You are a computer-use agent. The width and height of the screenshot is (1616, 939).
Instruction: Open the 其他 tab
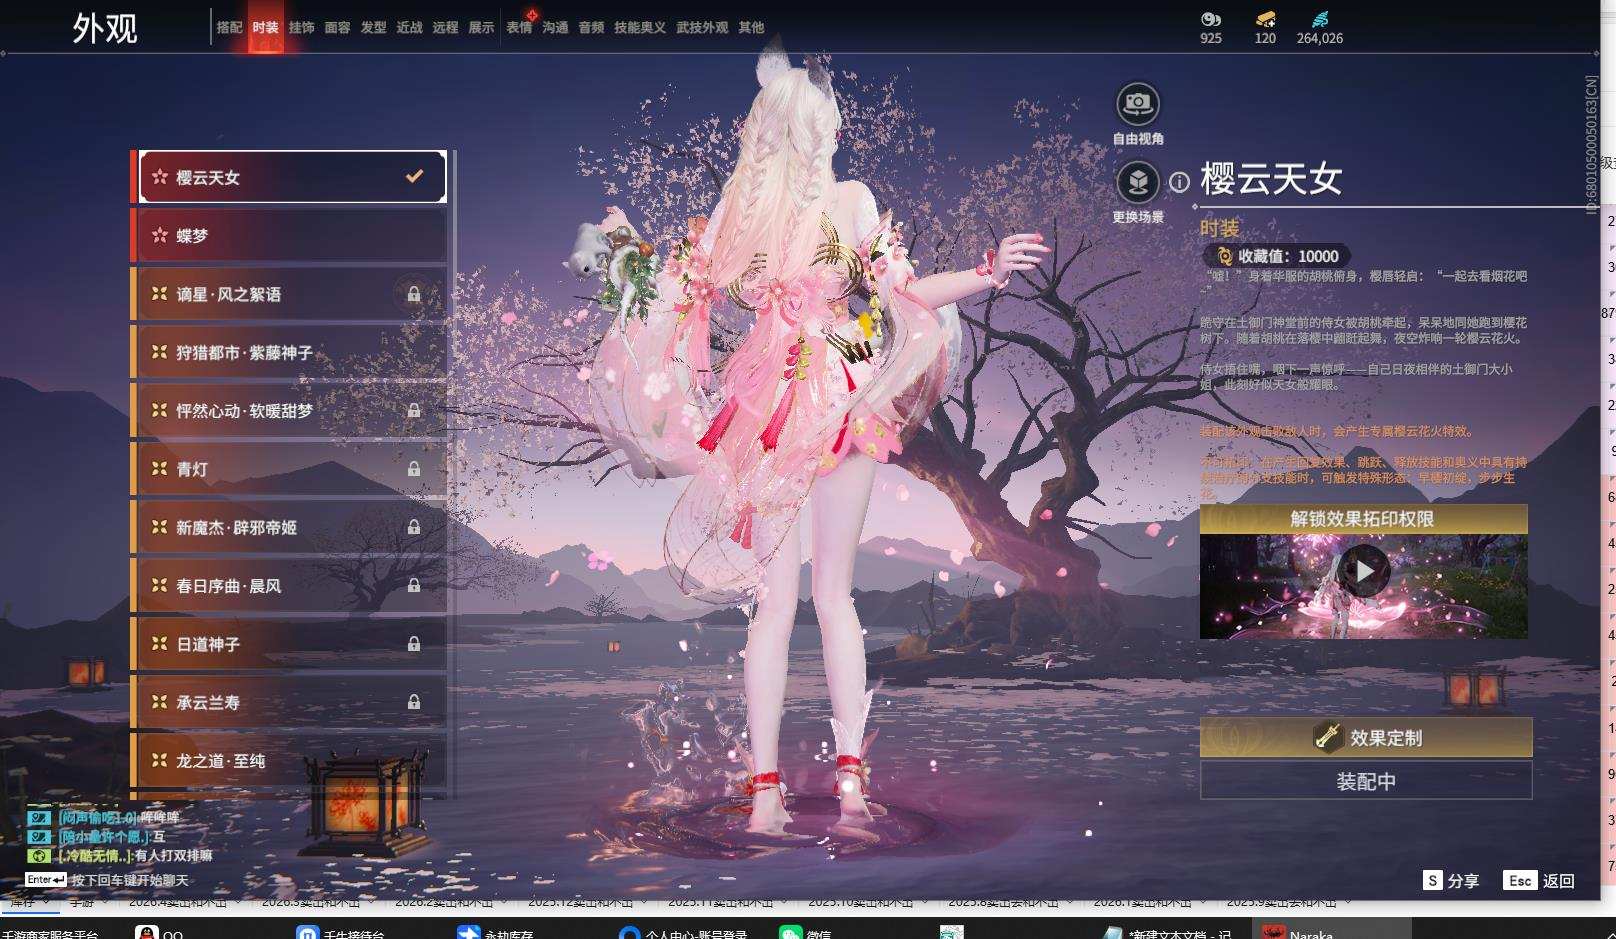(x=751, y=28)
